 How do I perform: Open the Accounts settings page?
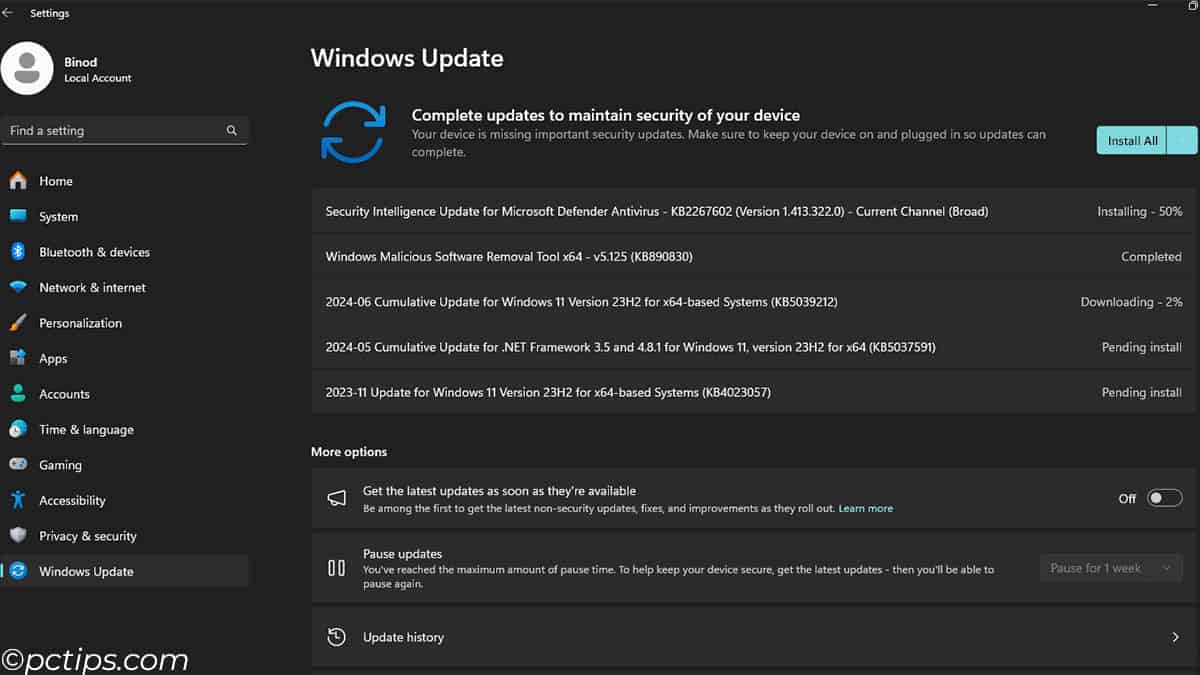64,394
